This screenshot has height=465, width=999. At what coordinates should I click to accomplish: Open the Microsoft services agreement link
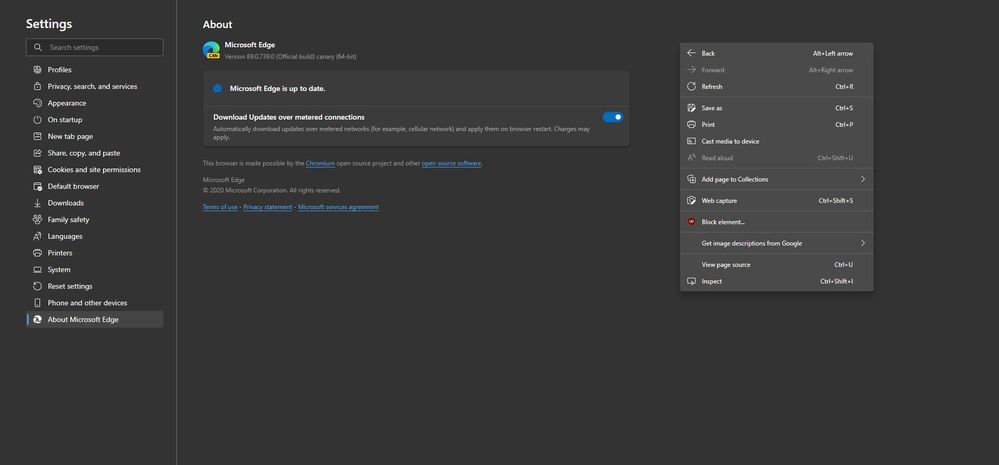[x=338, y=207]
